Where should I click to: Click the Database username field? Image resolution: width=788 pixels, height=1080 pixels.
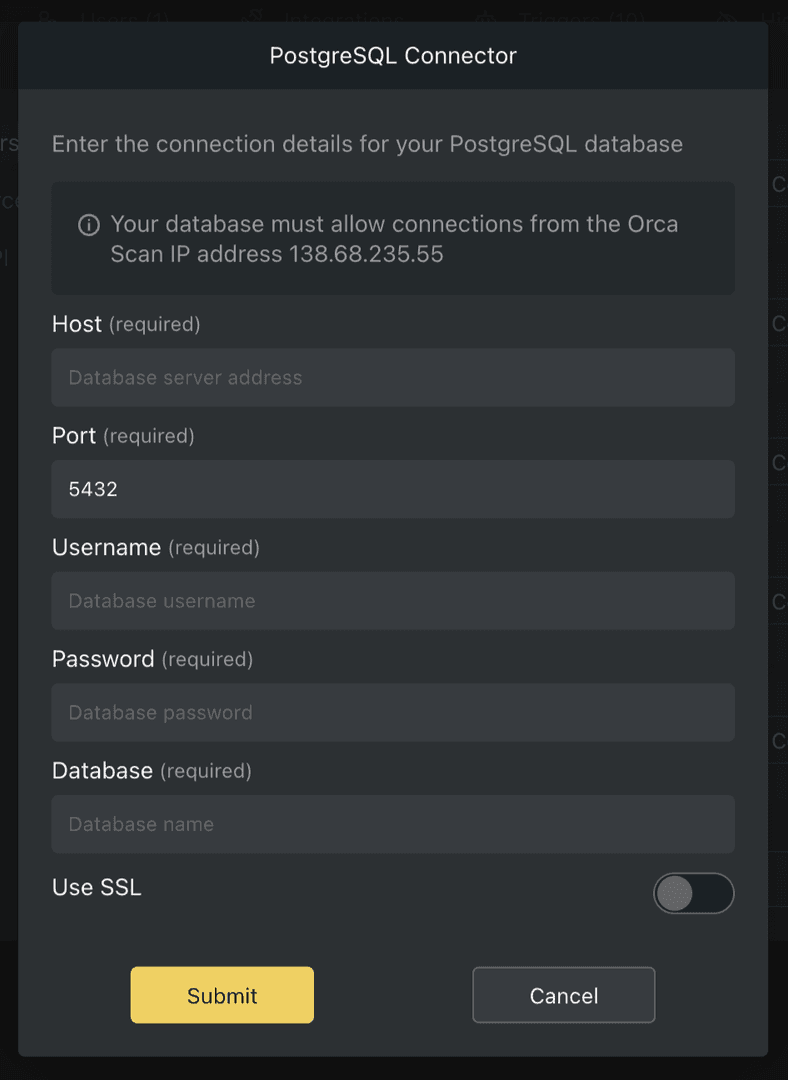393,601
